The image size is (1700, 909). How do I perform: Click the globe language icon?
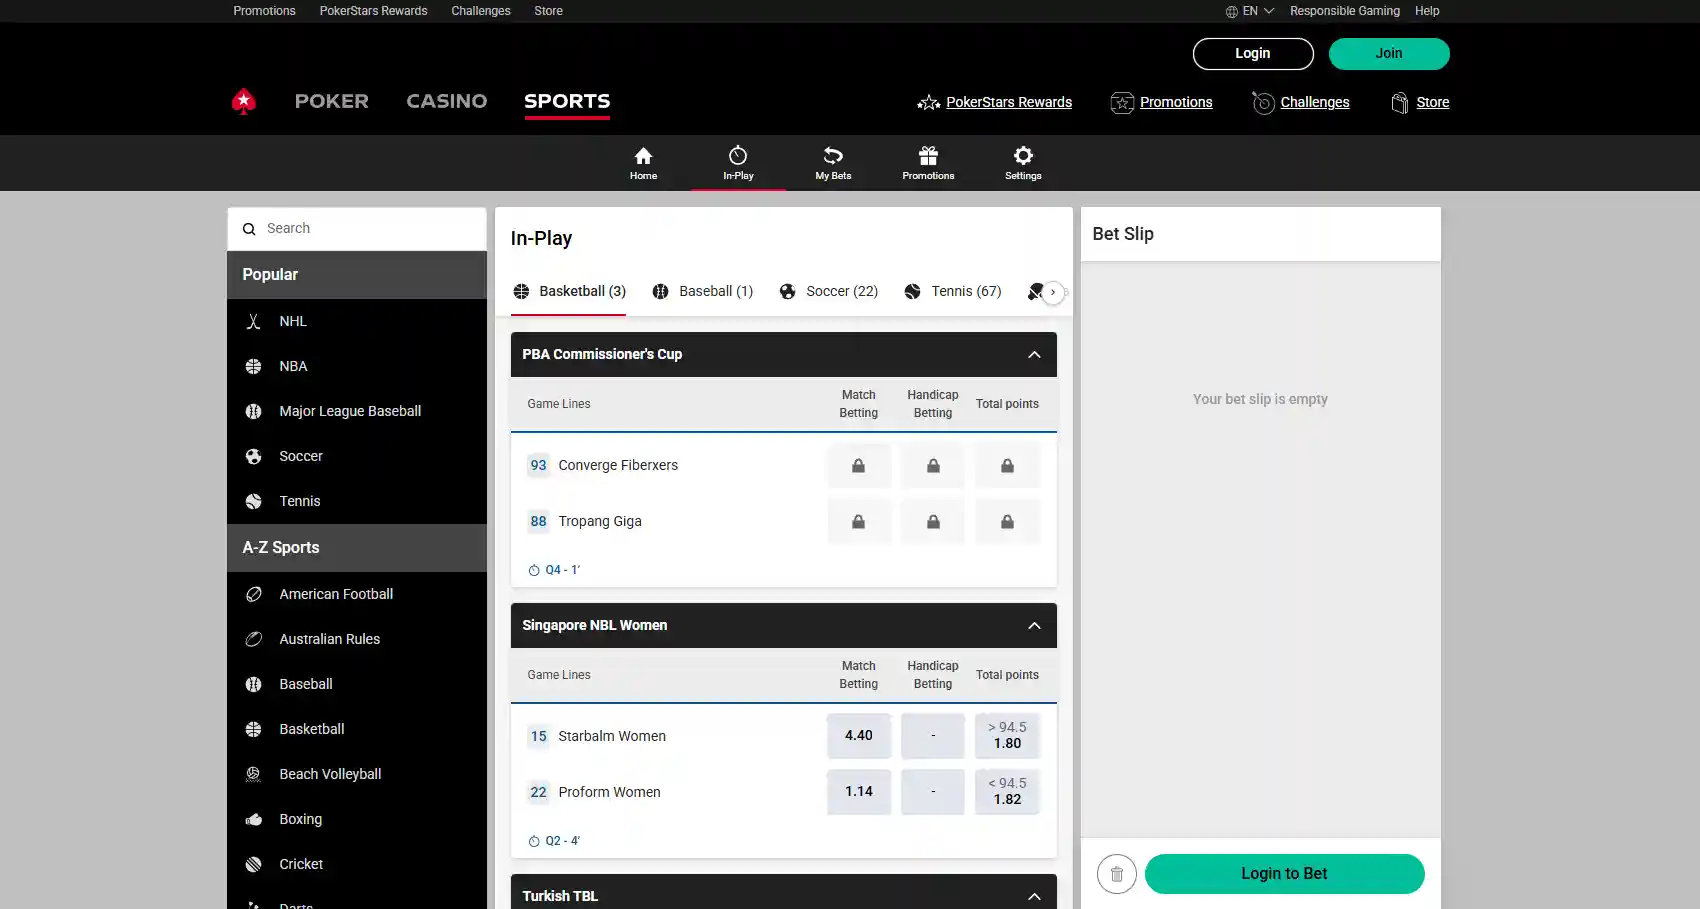tap(1231, 11)
